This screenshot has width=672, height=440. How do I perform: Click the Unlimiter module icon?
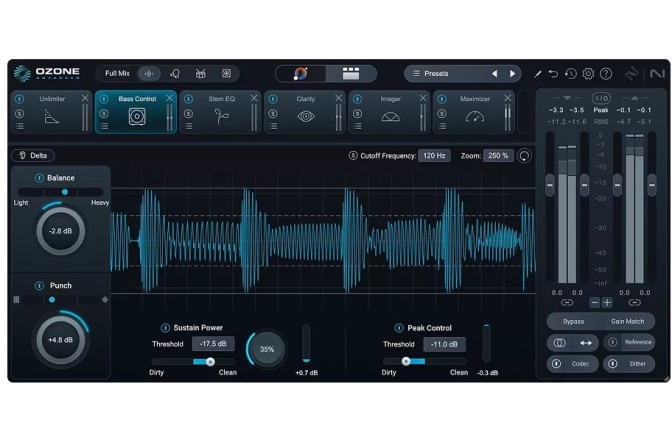[51, 116]
